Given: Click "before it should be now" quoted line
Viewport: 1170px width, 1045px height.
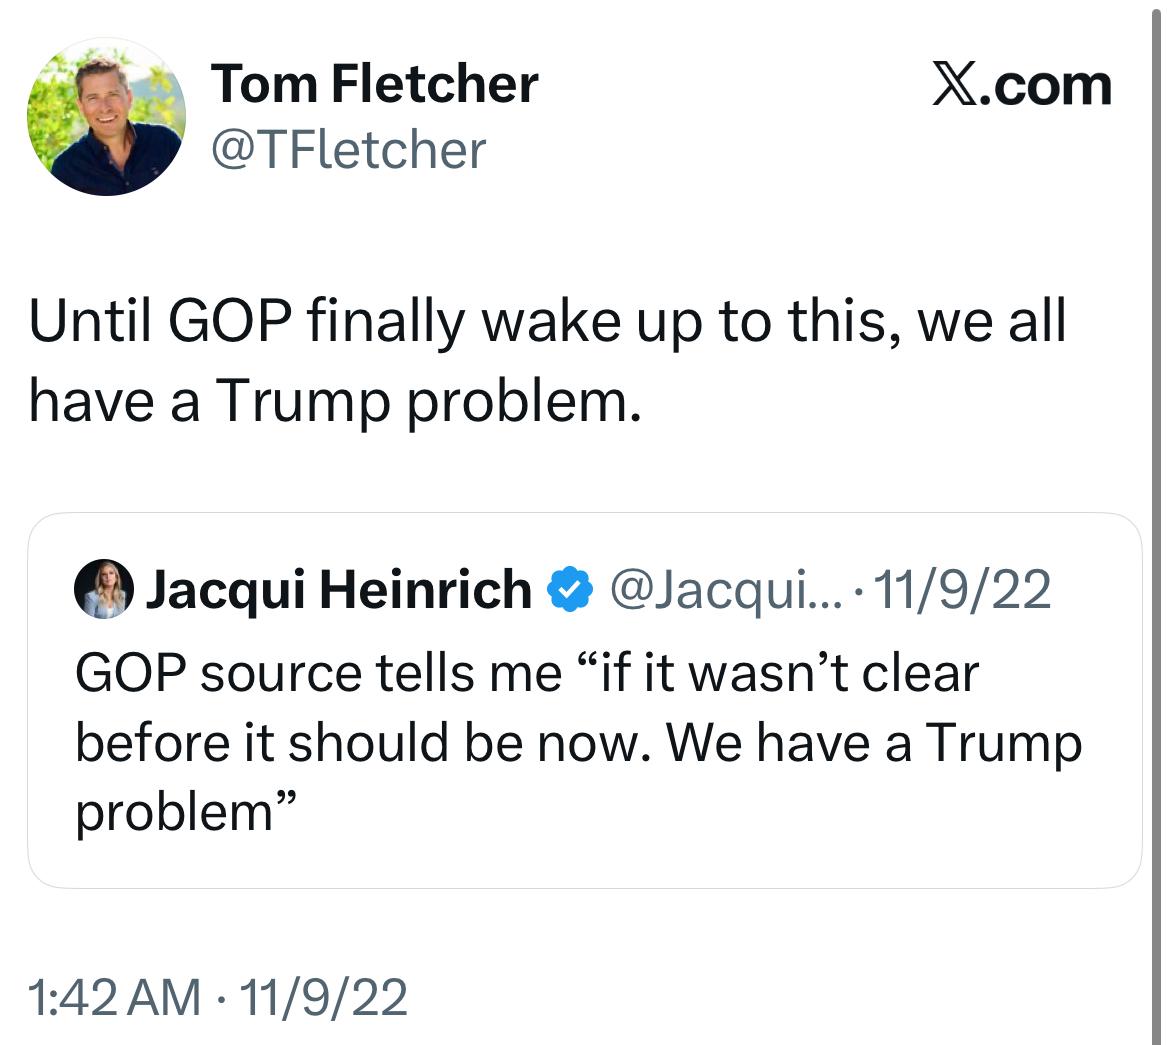Looking at the screenshot, I should point(362,741).
